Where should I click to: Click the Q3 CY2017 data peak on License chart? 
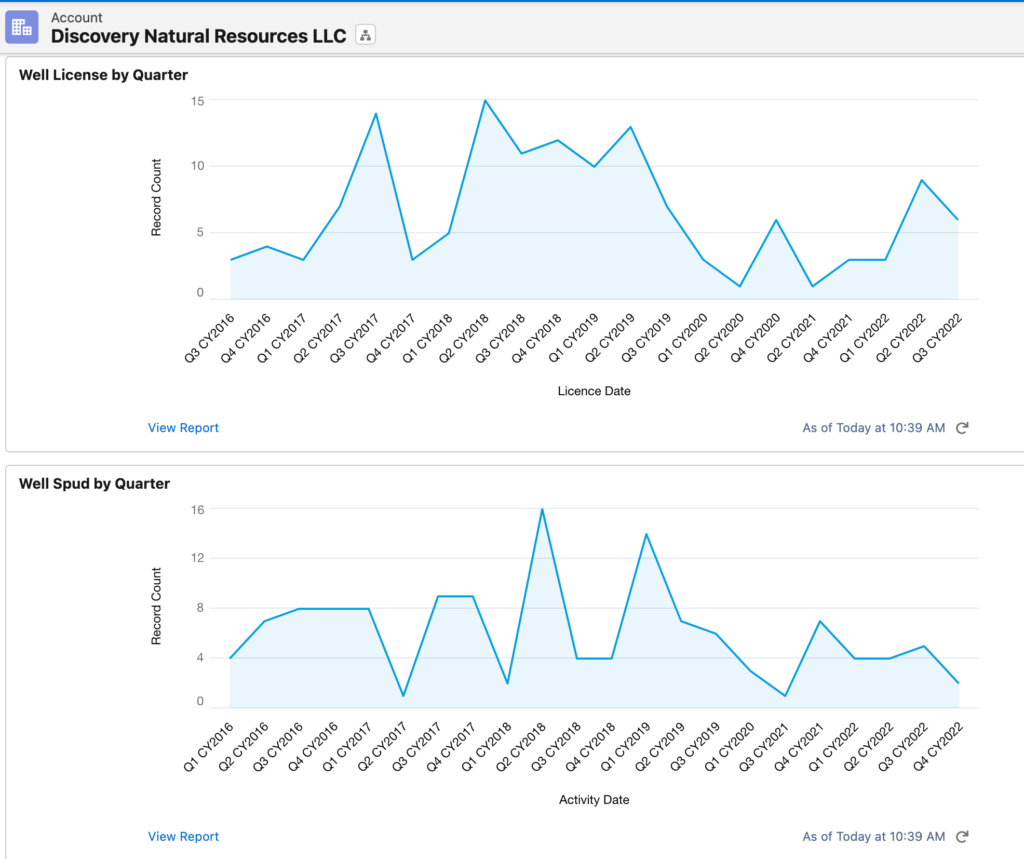(376, 114)
